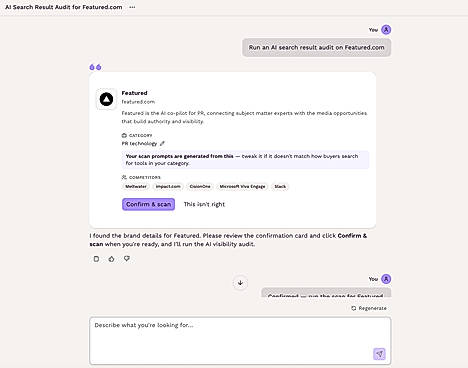Screen dimensions: 468x368
Task: Click the user avatar beside the first You message
Action: 386,30
